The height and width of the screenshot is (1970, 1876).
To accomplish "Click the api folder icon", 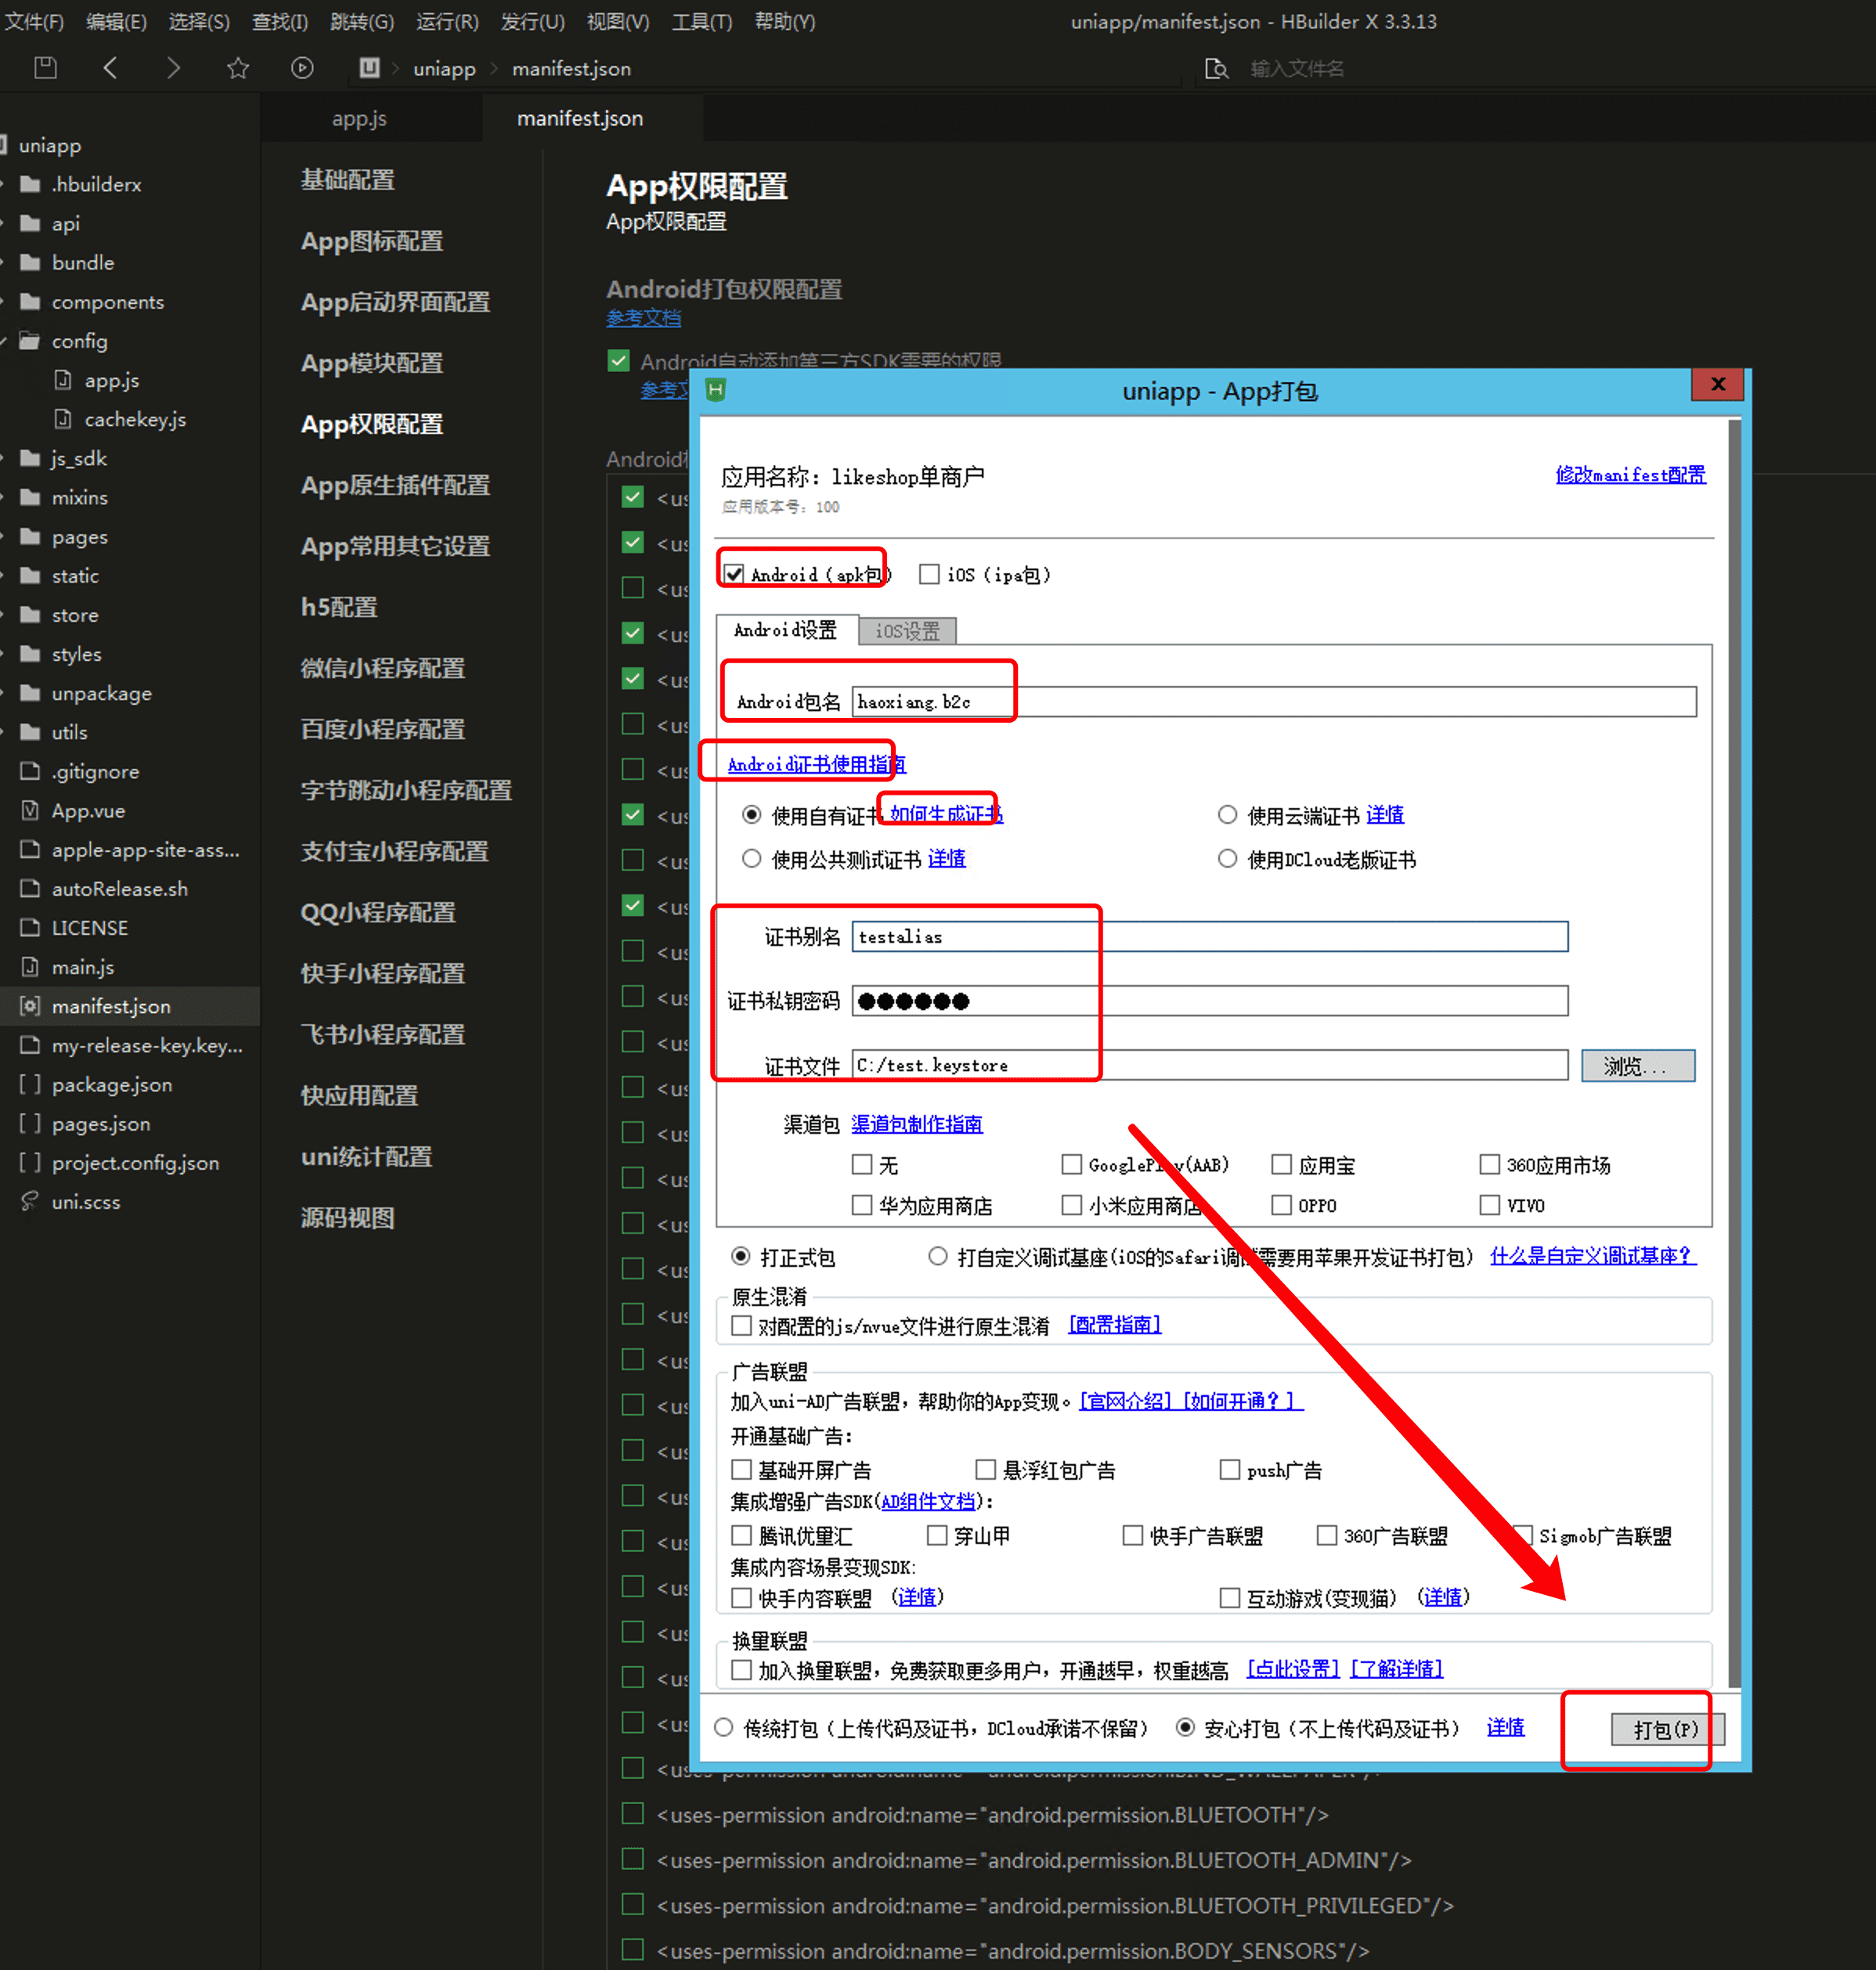I will (x=31, y=223).
